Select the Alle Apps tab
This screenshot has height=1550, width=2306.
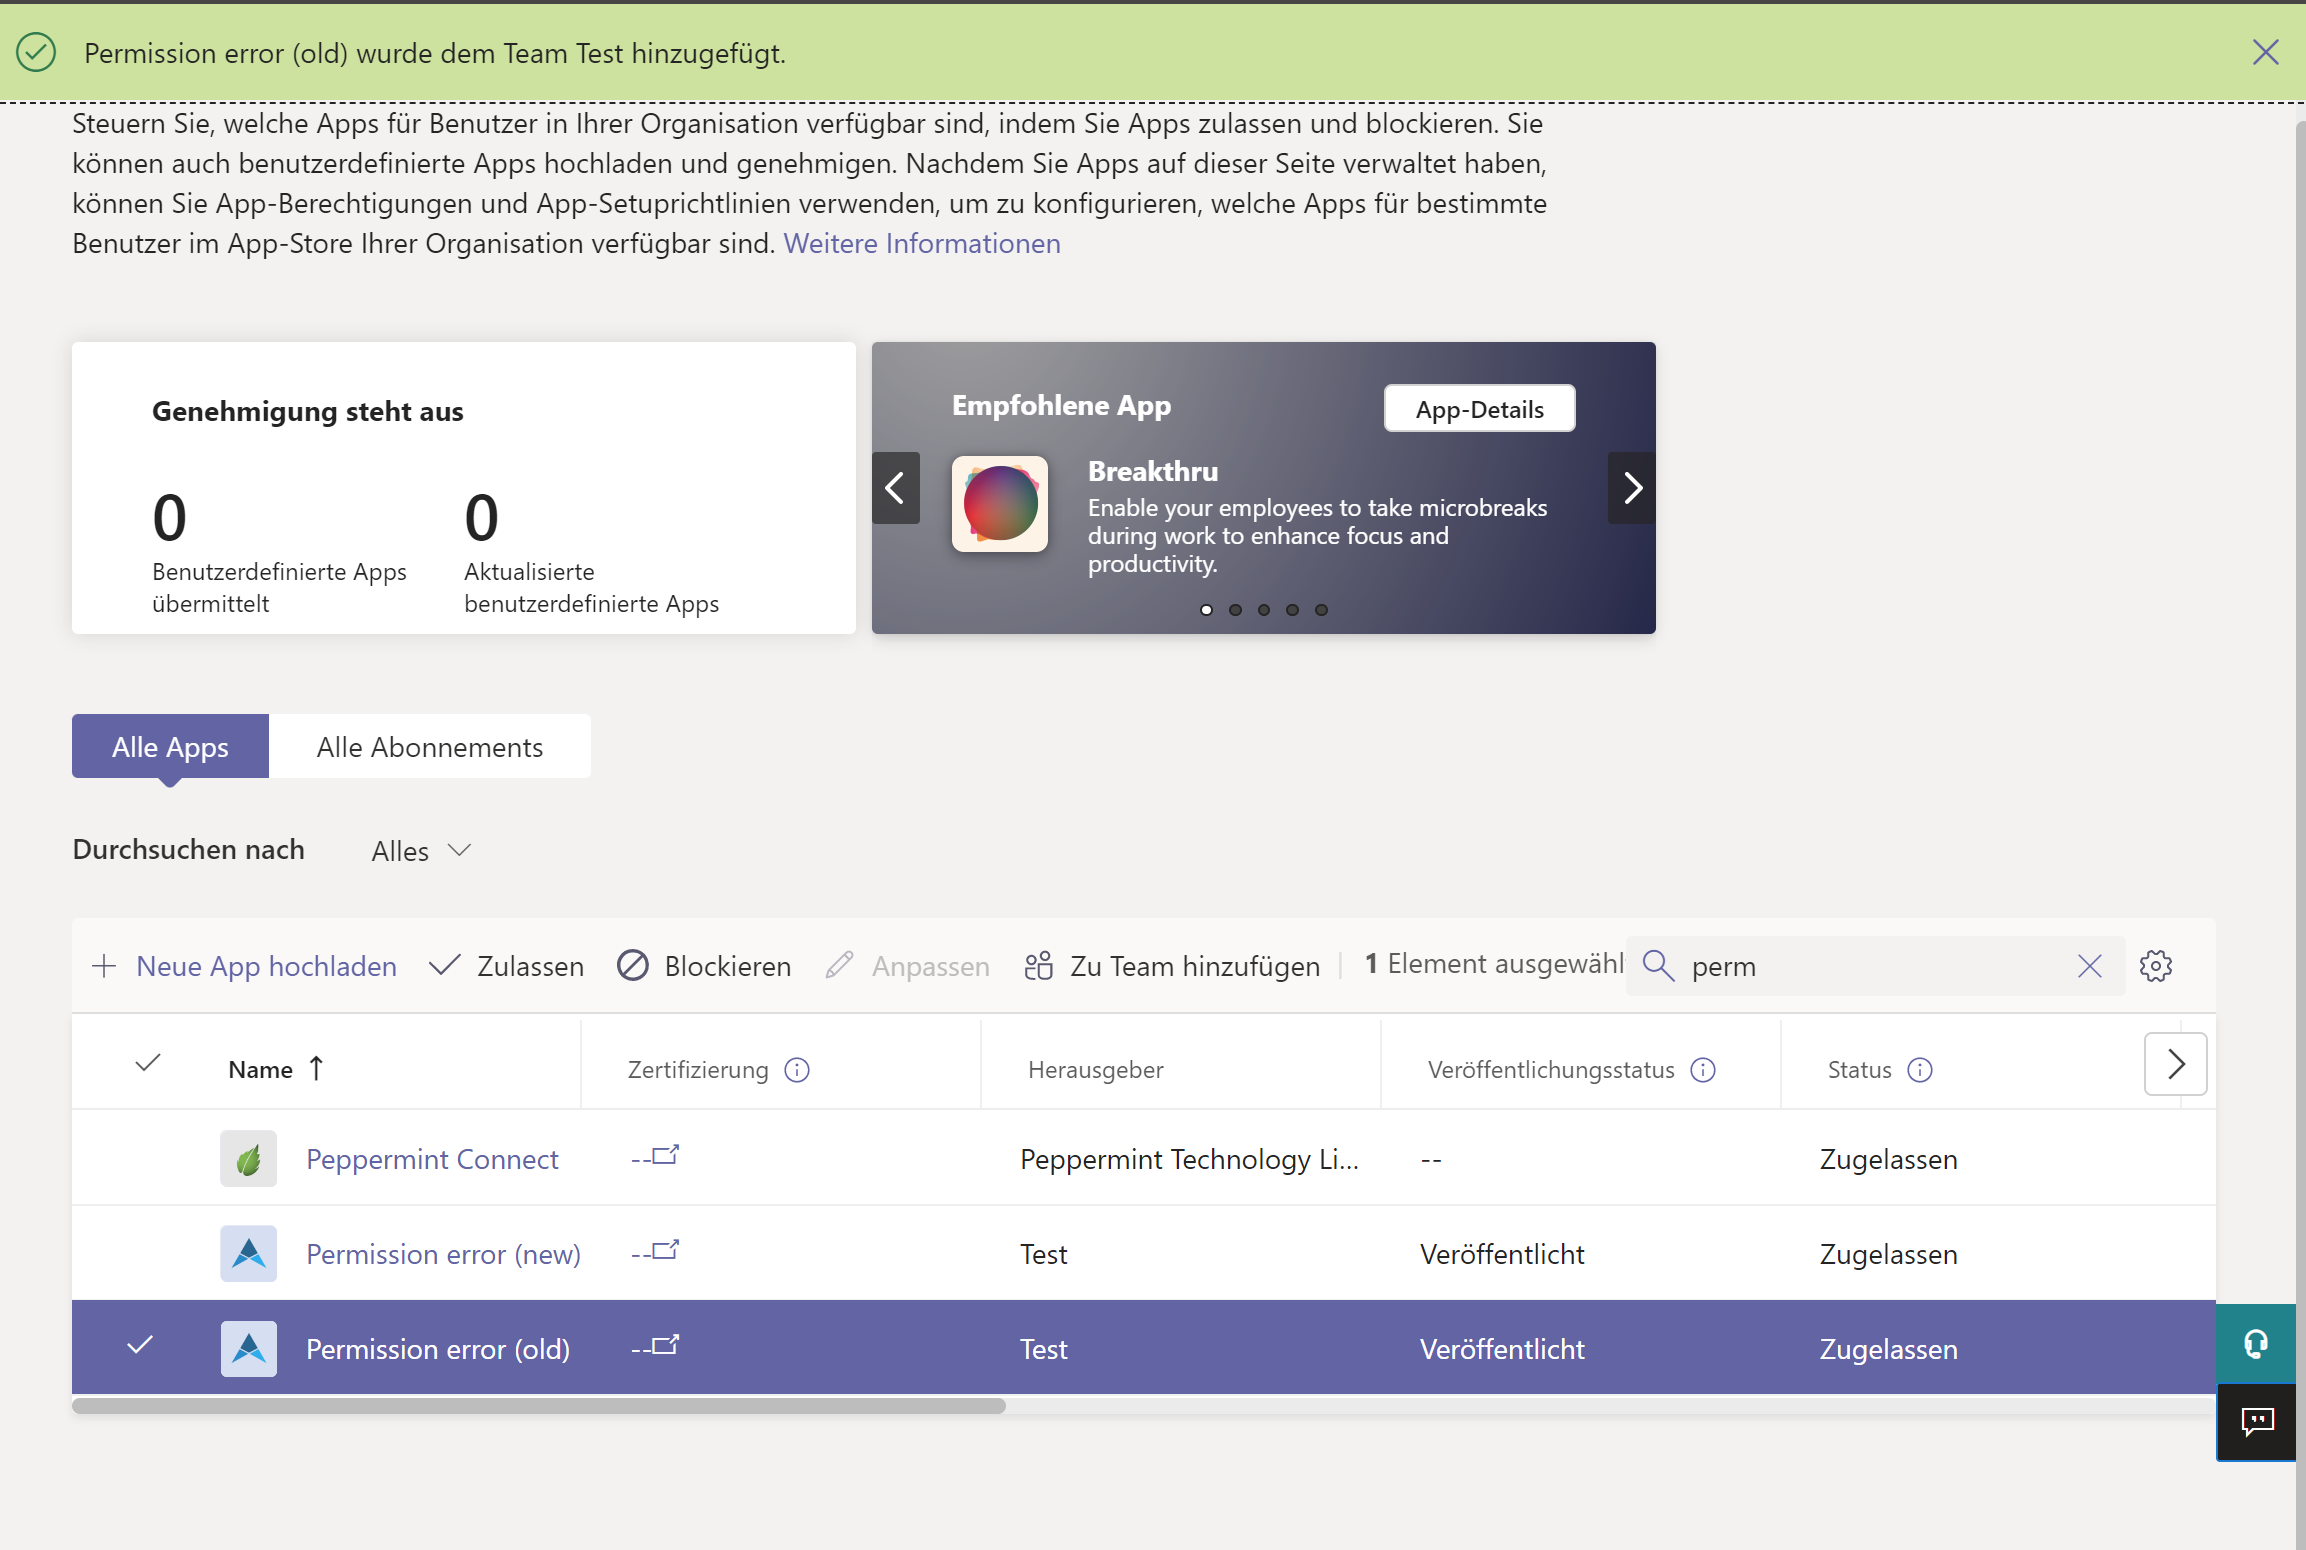[169, 746]
